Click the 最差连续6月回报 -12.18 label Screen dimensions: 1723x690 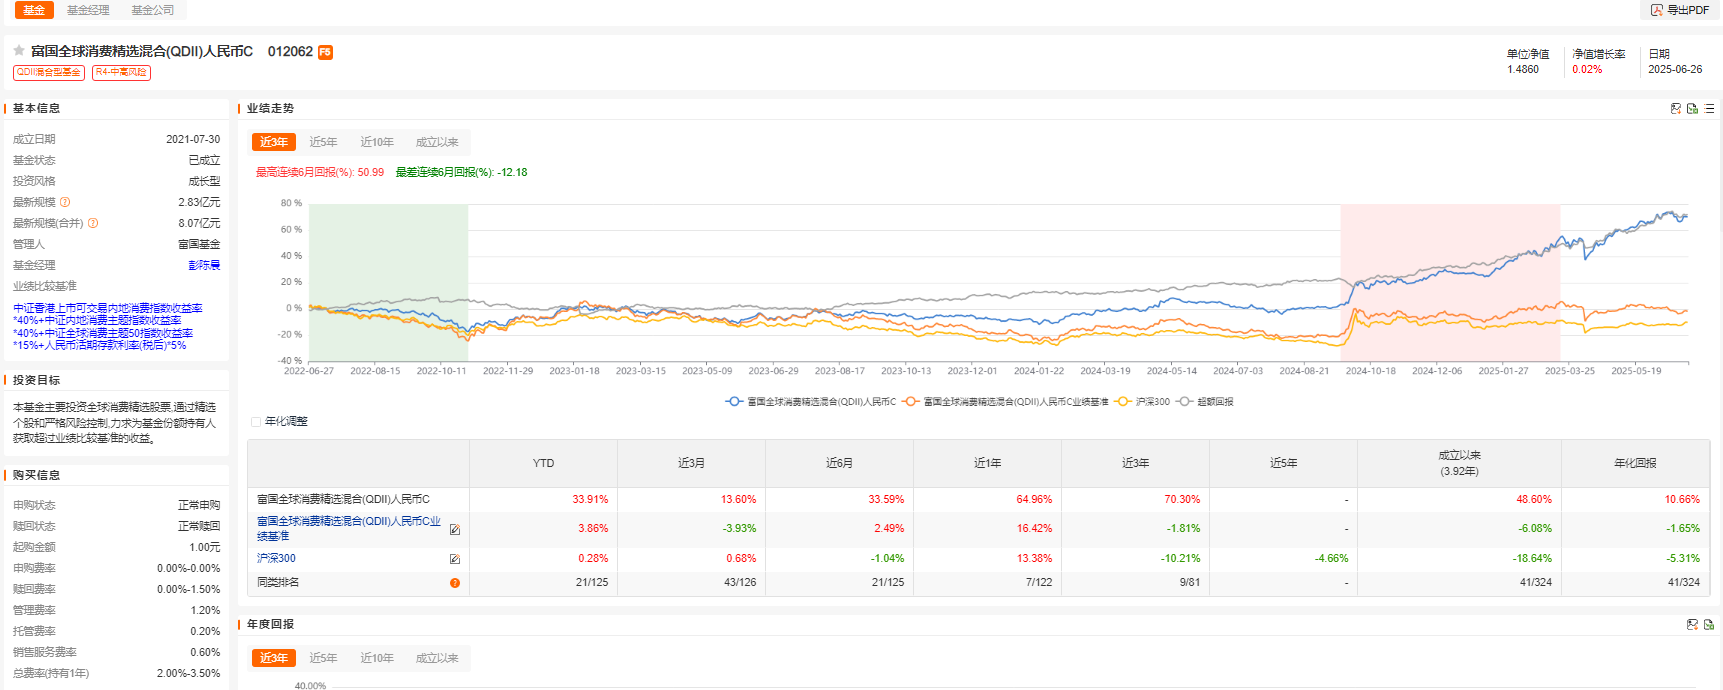461,172
